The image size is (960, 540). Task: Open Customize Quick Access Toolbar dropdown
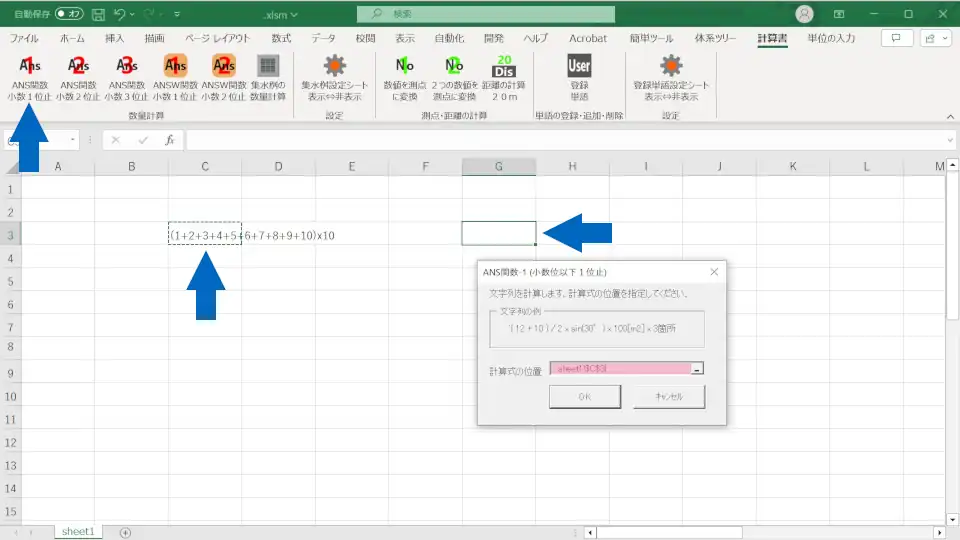pos(177,14)
